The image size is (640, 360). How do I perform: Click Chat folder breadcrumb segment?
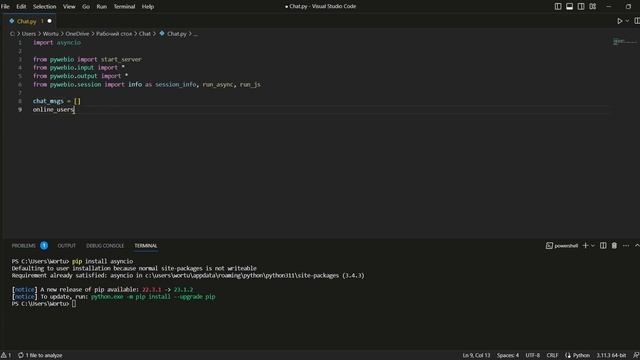pos(145,34)
